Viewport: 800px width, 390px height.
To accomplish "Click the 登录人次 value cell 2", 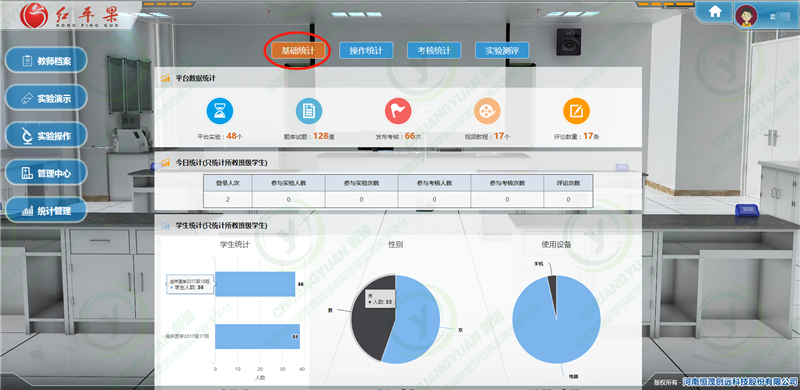I will tap(228, 199).
